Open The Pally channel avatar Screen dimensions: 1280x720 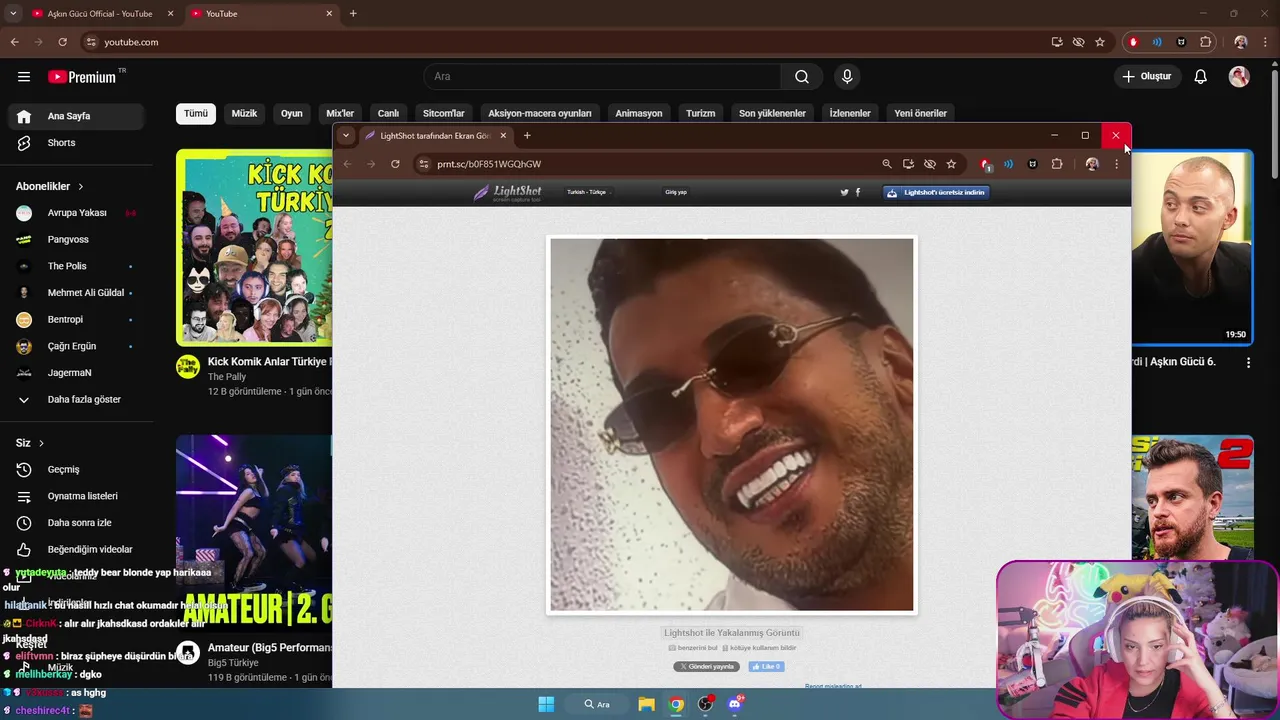[187, 366]
